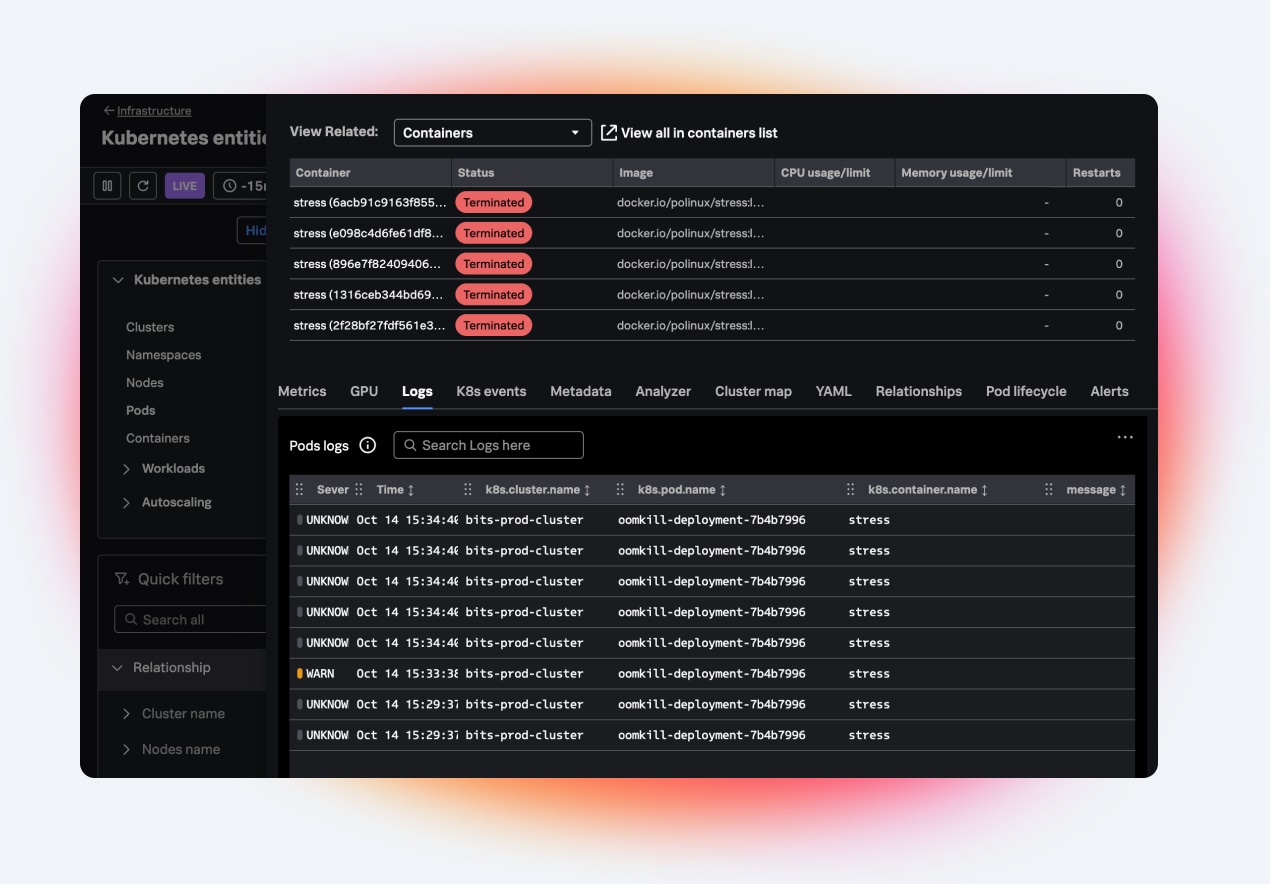Open the Pod lifecycle tab

coord(1026,392)
